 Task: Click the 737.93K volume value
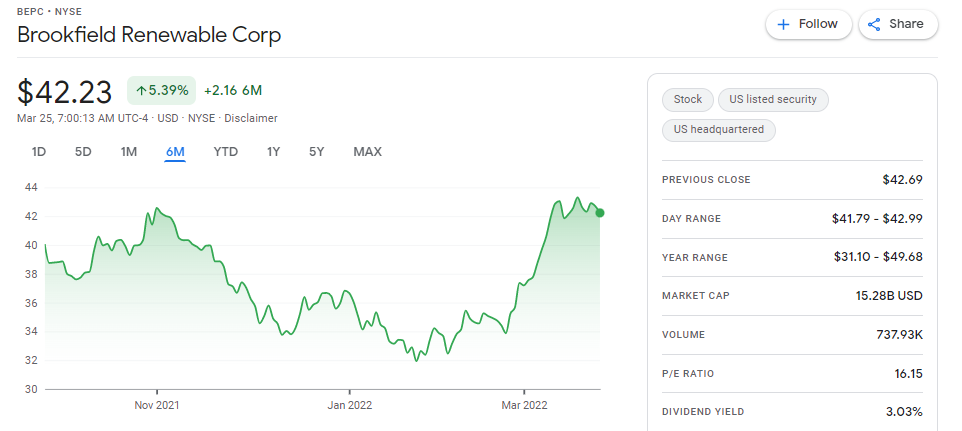(899, 335)
